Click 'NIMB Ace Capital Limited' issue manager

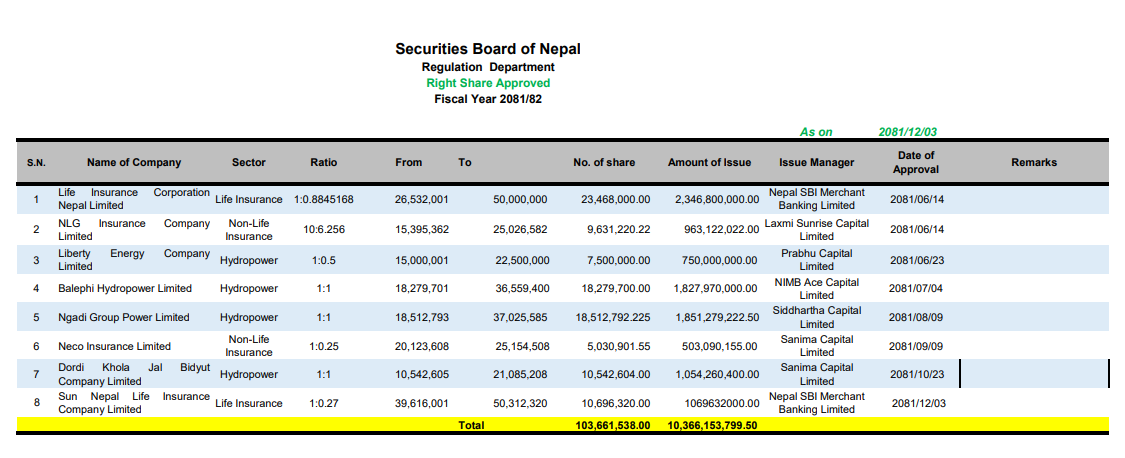coord(816,289)
